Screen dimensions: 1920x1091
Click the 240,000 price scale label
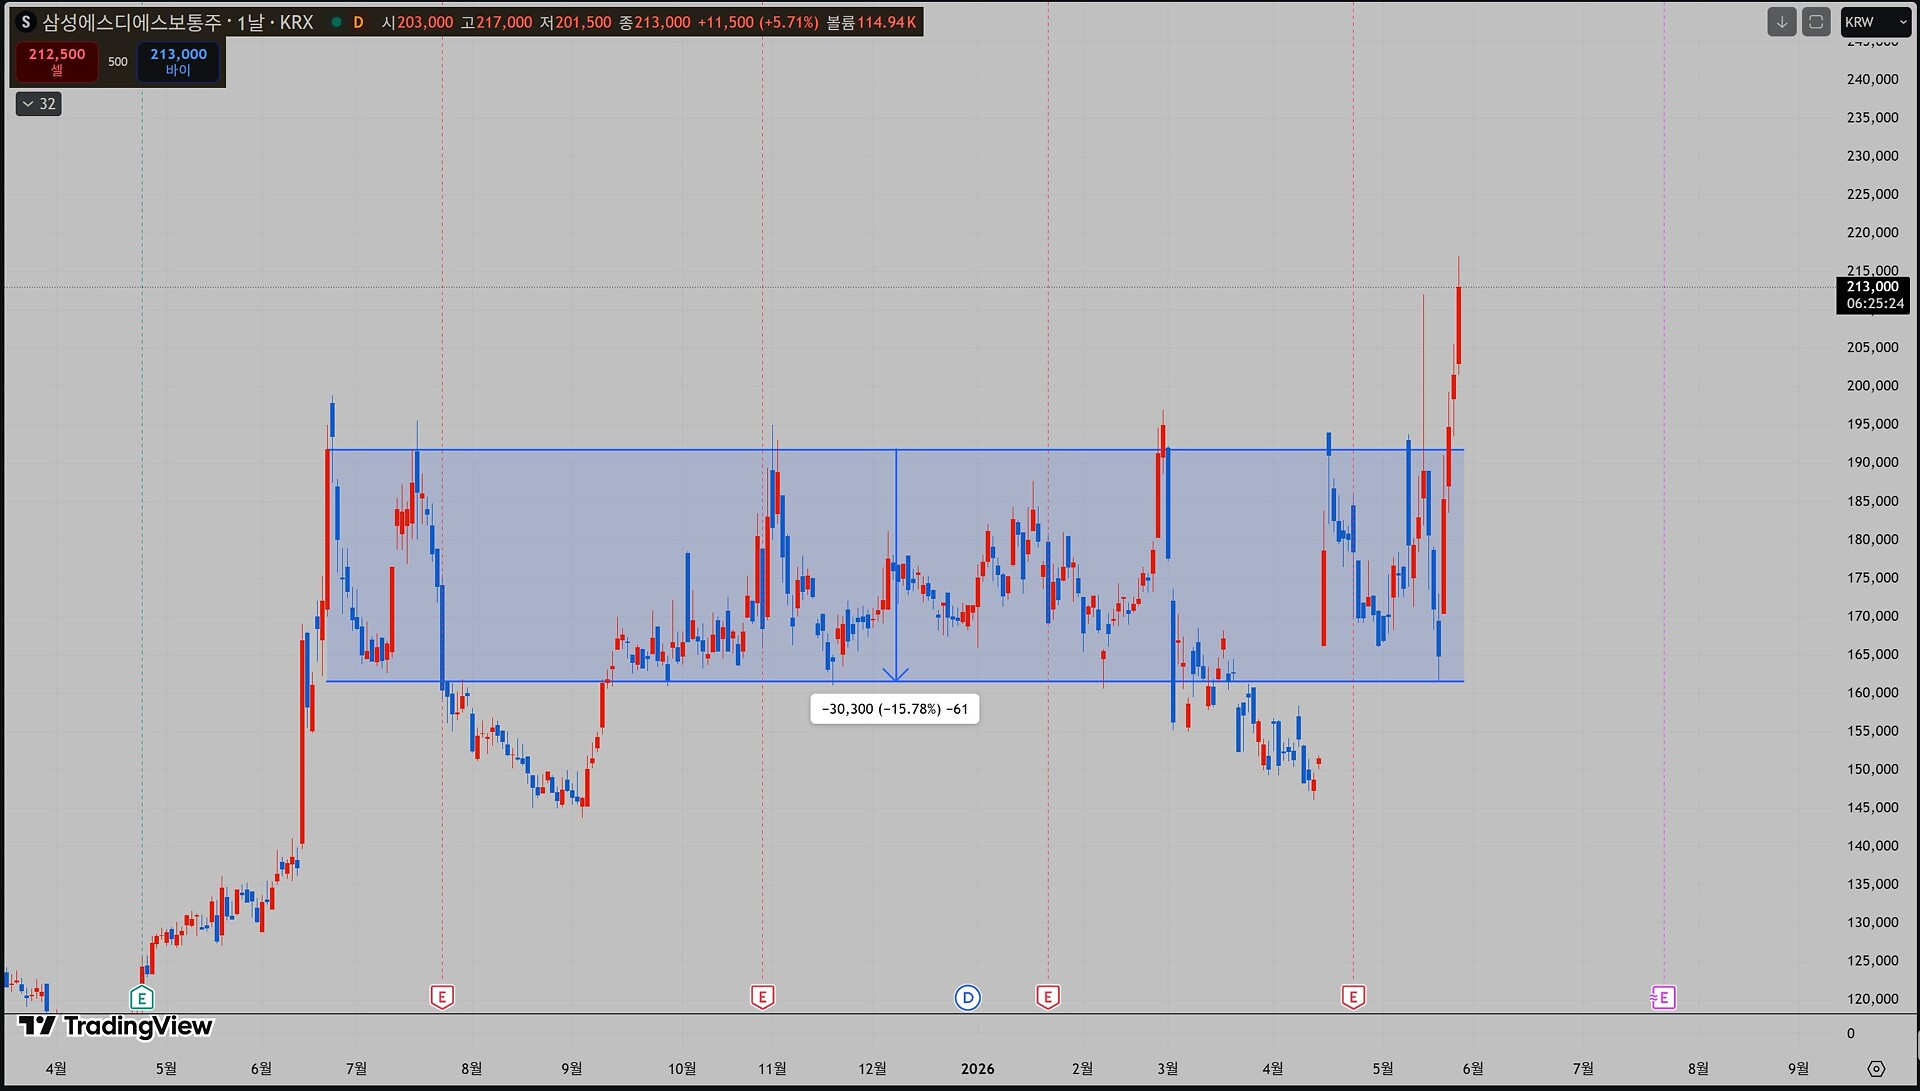1872,79
